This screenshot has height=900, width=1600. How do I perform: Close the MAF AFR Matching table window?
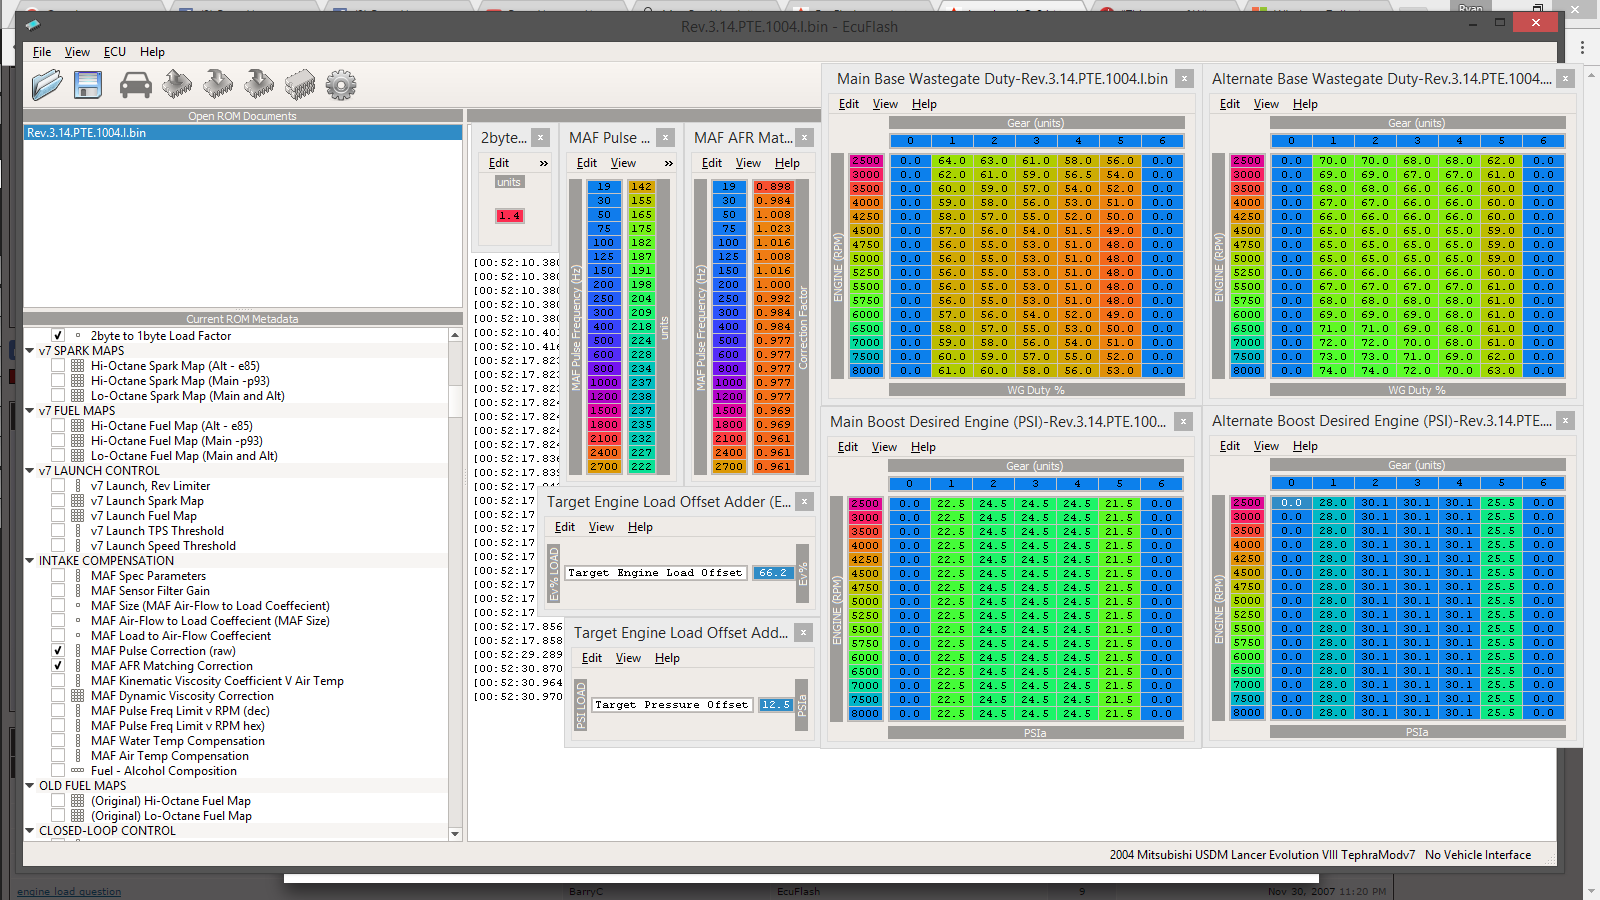pos(805,138)
